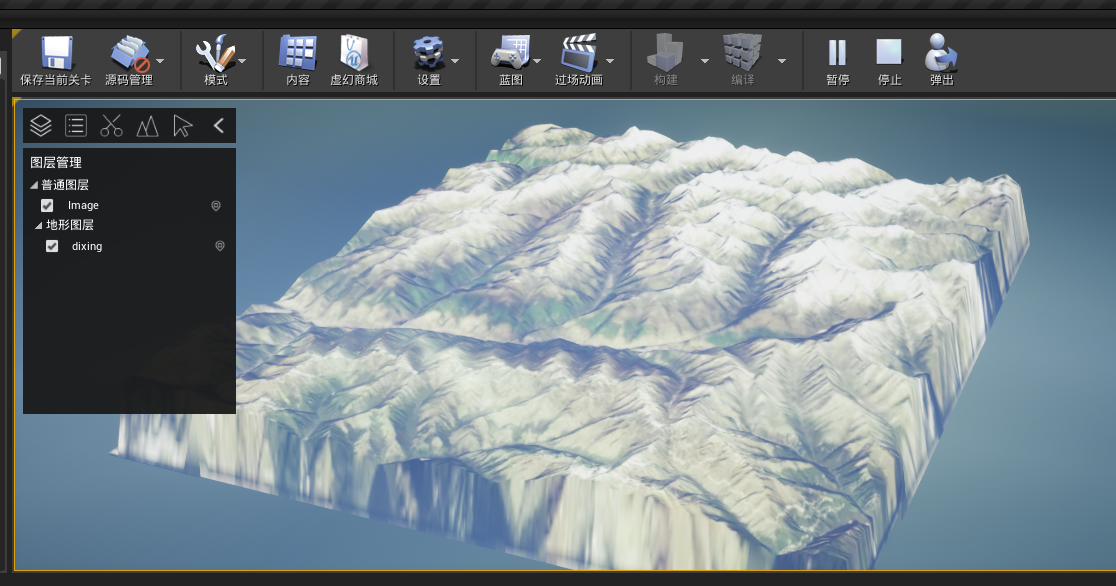The height and width of the screenshot is (586, 1116).
Task: Select the list view panel icon
Action: [75, 126]
